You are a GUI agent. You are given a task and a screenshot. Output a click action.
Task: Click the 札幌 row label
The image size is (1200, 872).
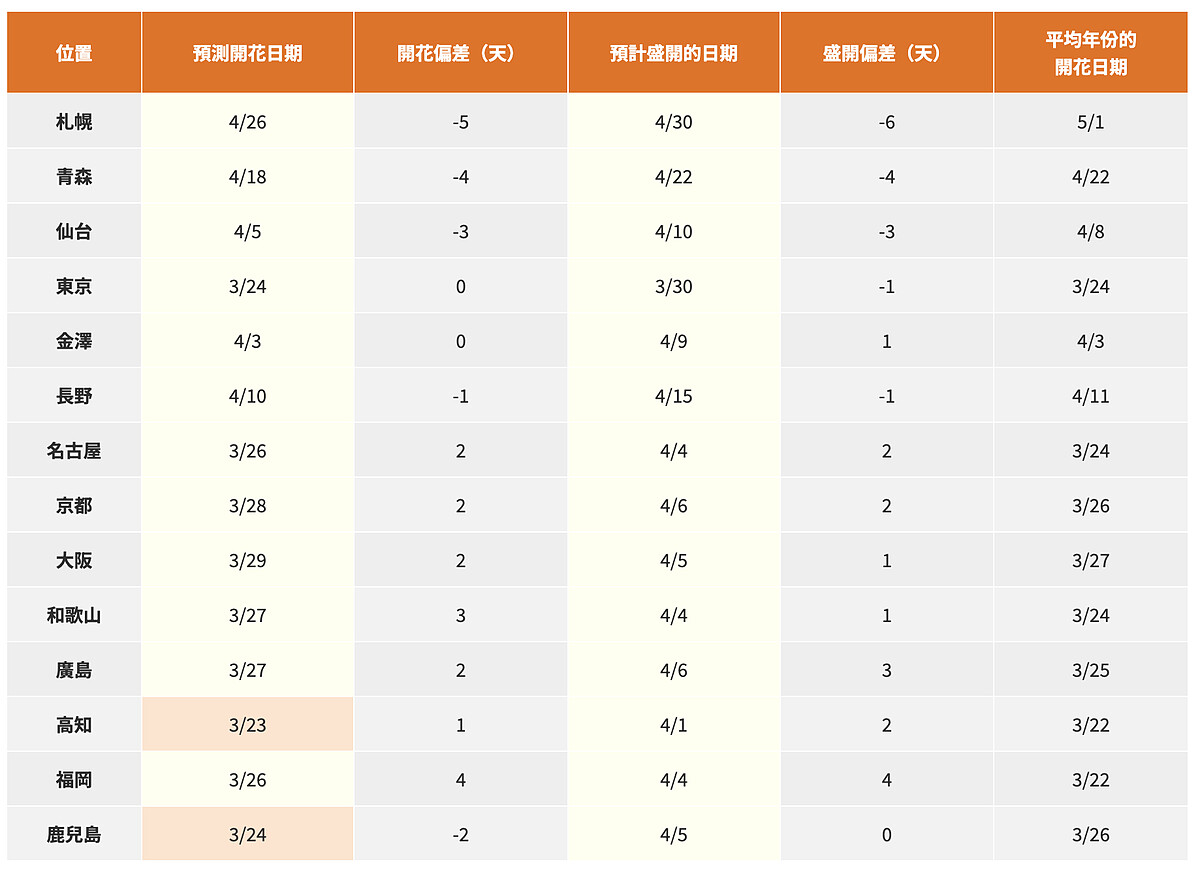pyautogui.click(x=74, y=122)
